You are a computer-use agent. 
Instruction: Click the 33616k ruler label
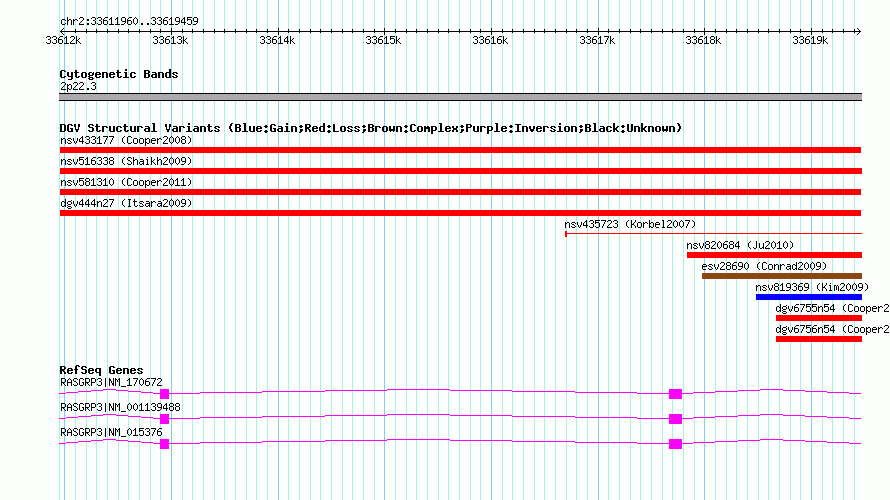(490, 40)
